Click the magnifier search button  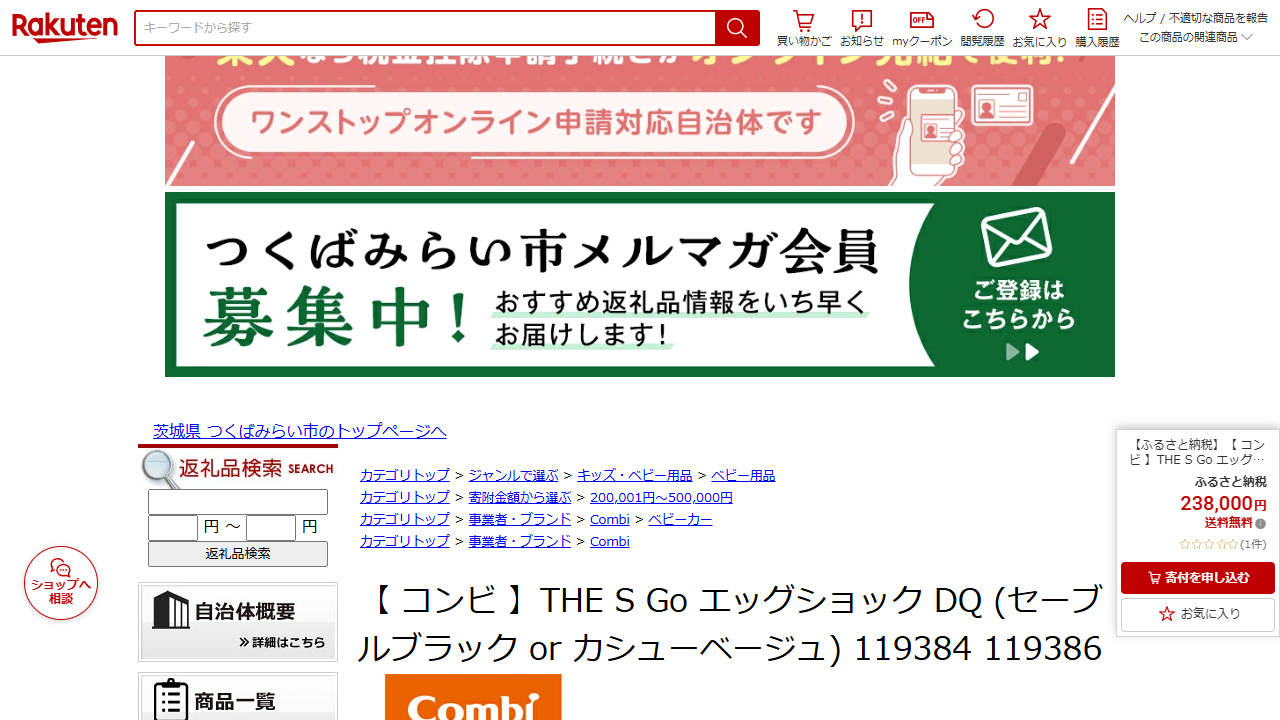coord(737,28)
